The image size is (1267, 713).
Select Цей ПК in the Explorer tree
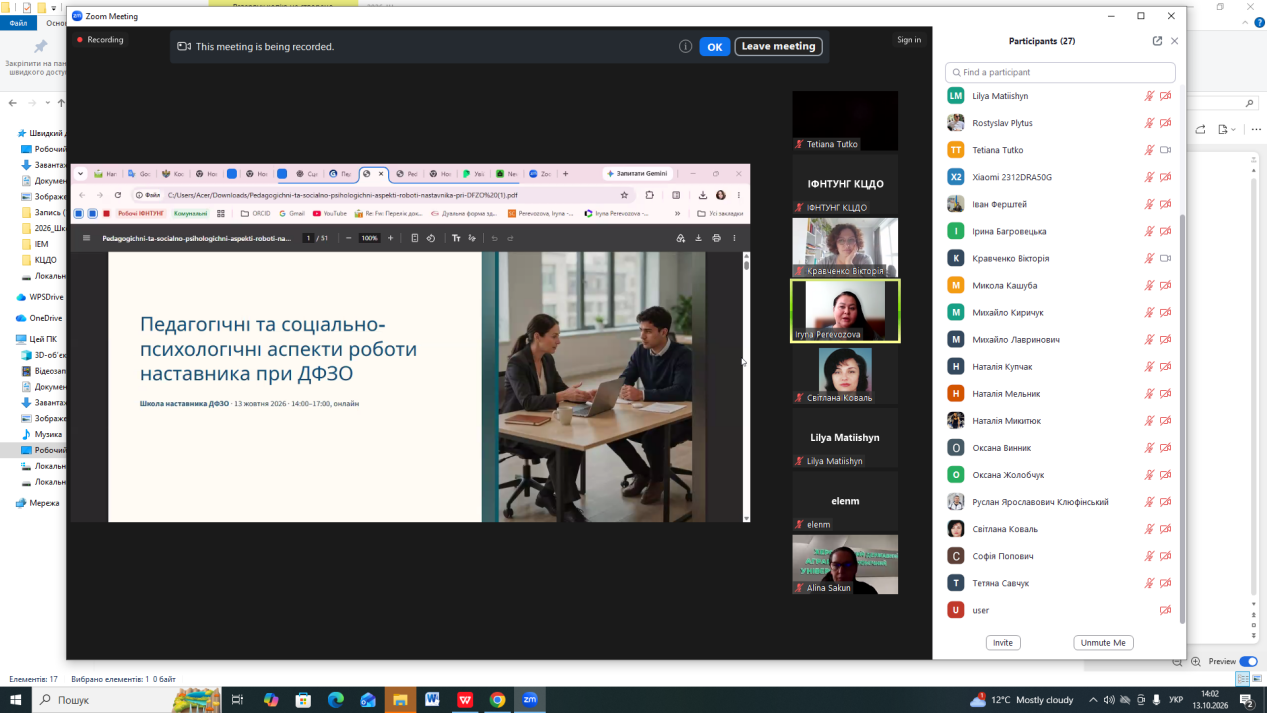coord(43,339)
